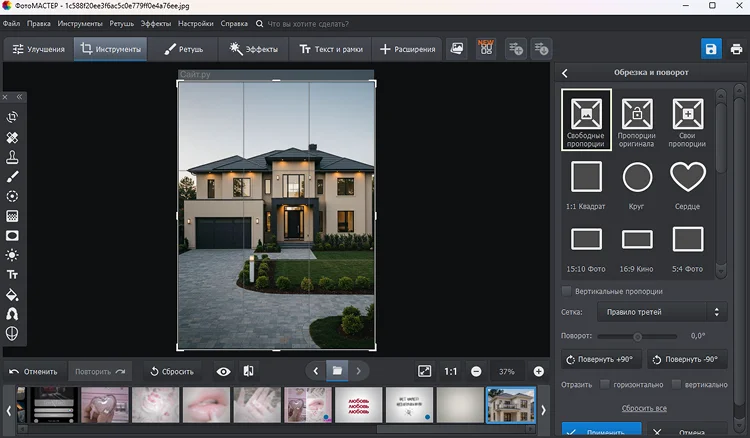The width and height of the screenshot is (750, 438).
Task: Toggle Отразить горизонтально checkbox
Action: point(605,384)
